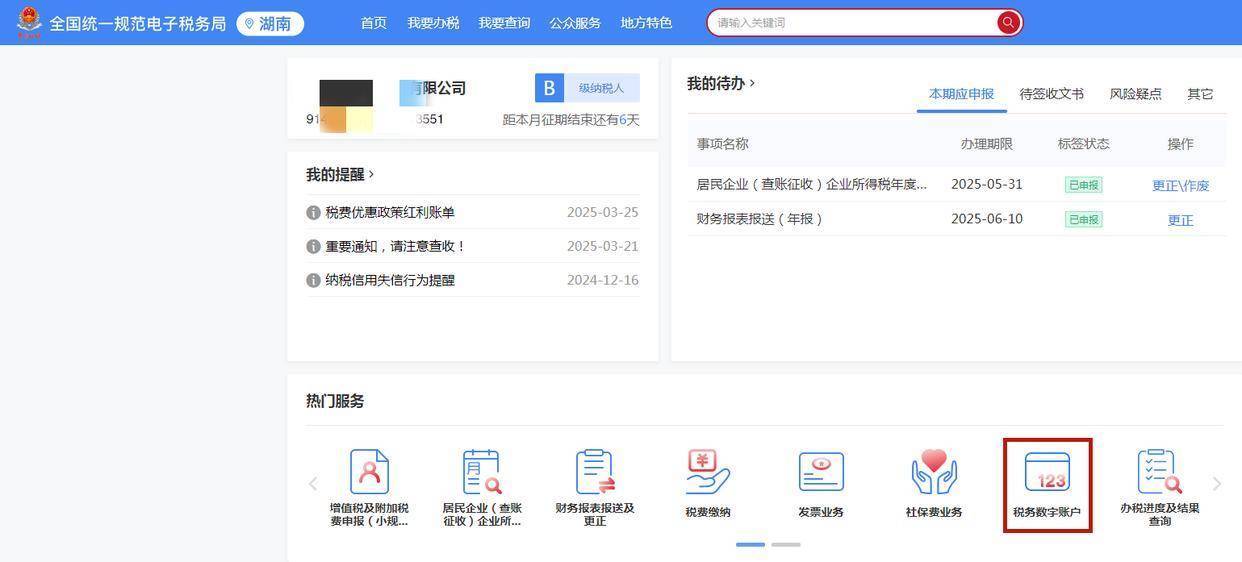
Task: Click the blue B credit grade badge
Action: (x=549, y=88)
